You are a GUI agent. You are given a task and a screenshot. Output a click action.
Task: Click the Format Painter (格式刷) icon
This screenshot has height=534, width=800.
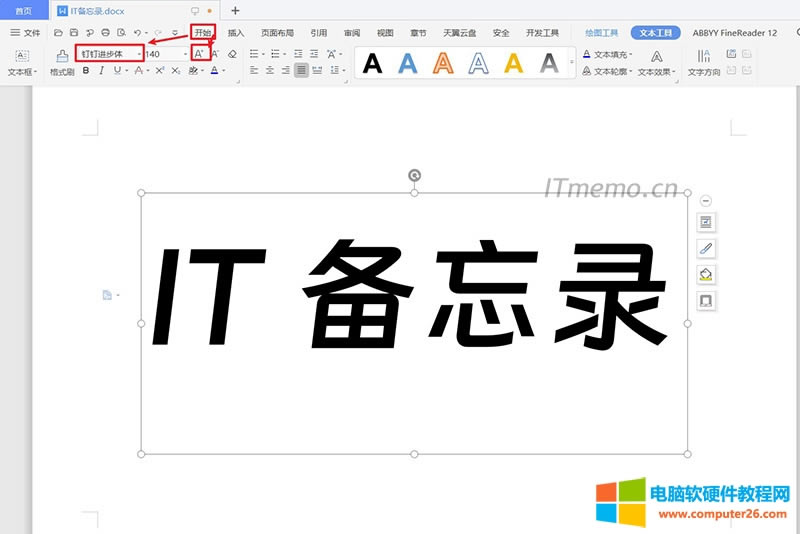pos(62,56)
